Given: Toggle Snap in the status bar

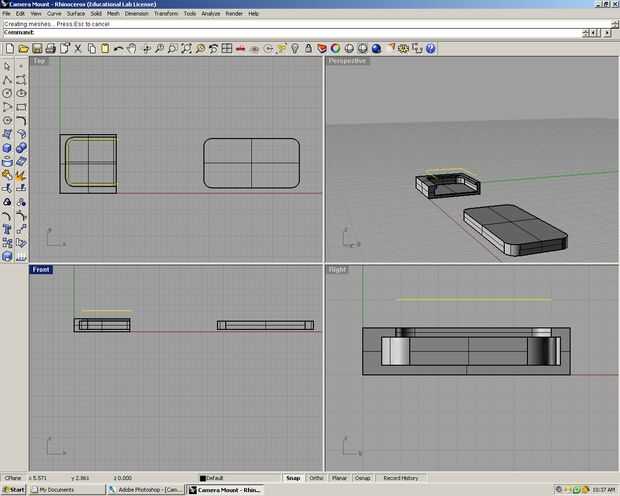Looking at the screenshot, I should [293, 478].
